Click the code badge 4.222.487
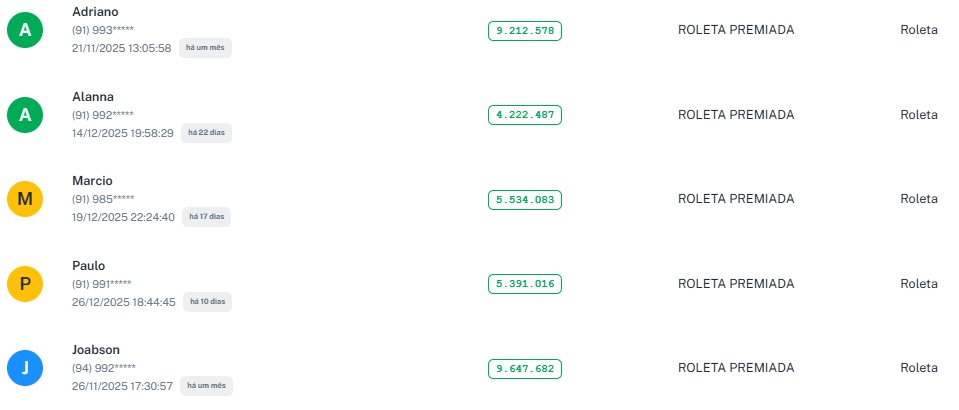Image resolution: width=959 pixels, height=410 pixels. pyautogui.click(x=525, y=115)
